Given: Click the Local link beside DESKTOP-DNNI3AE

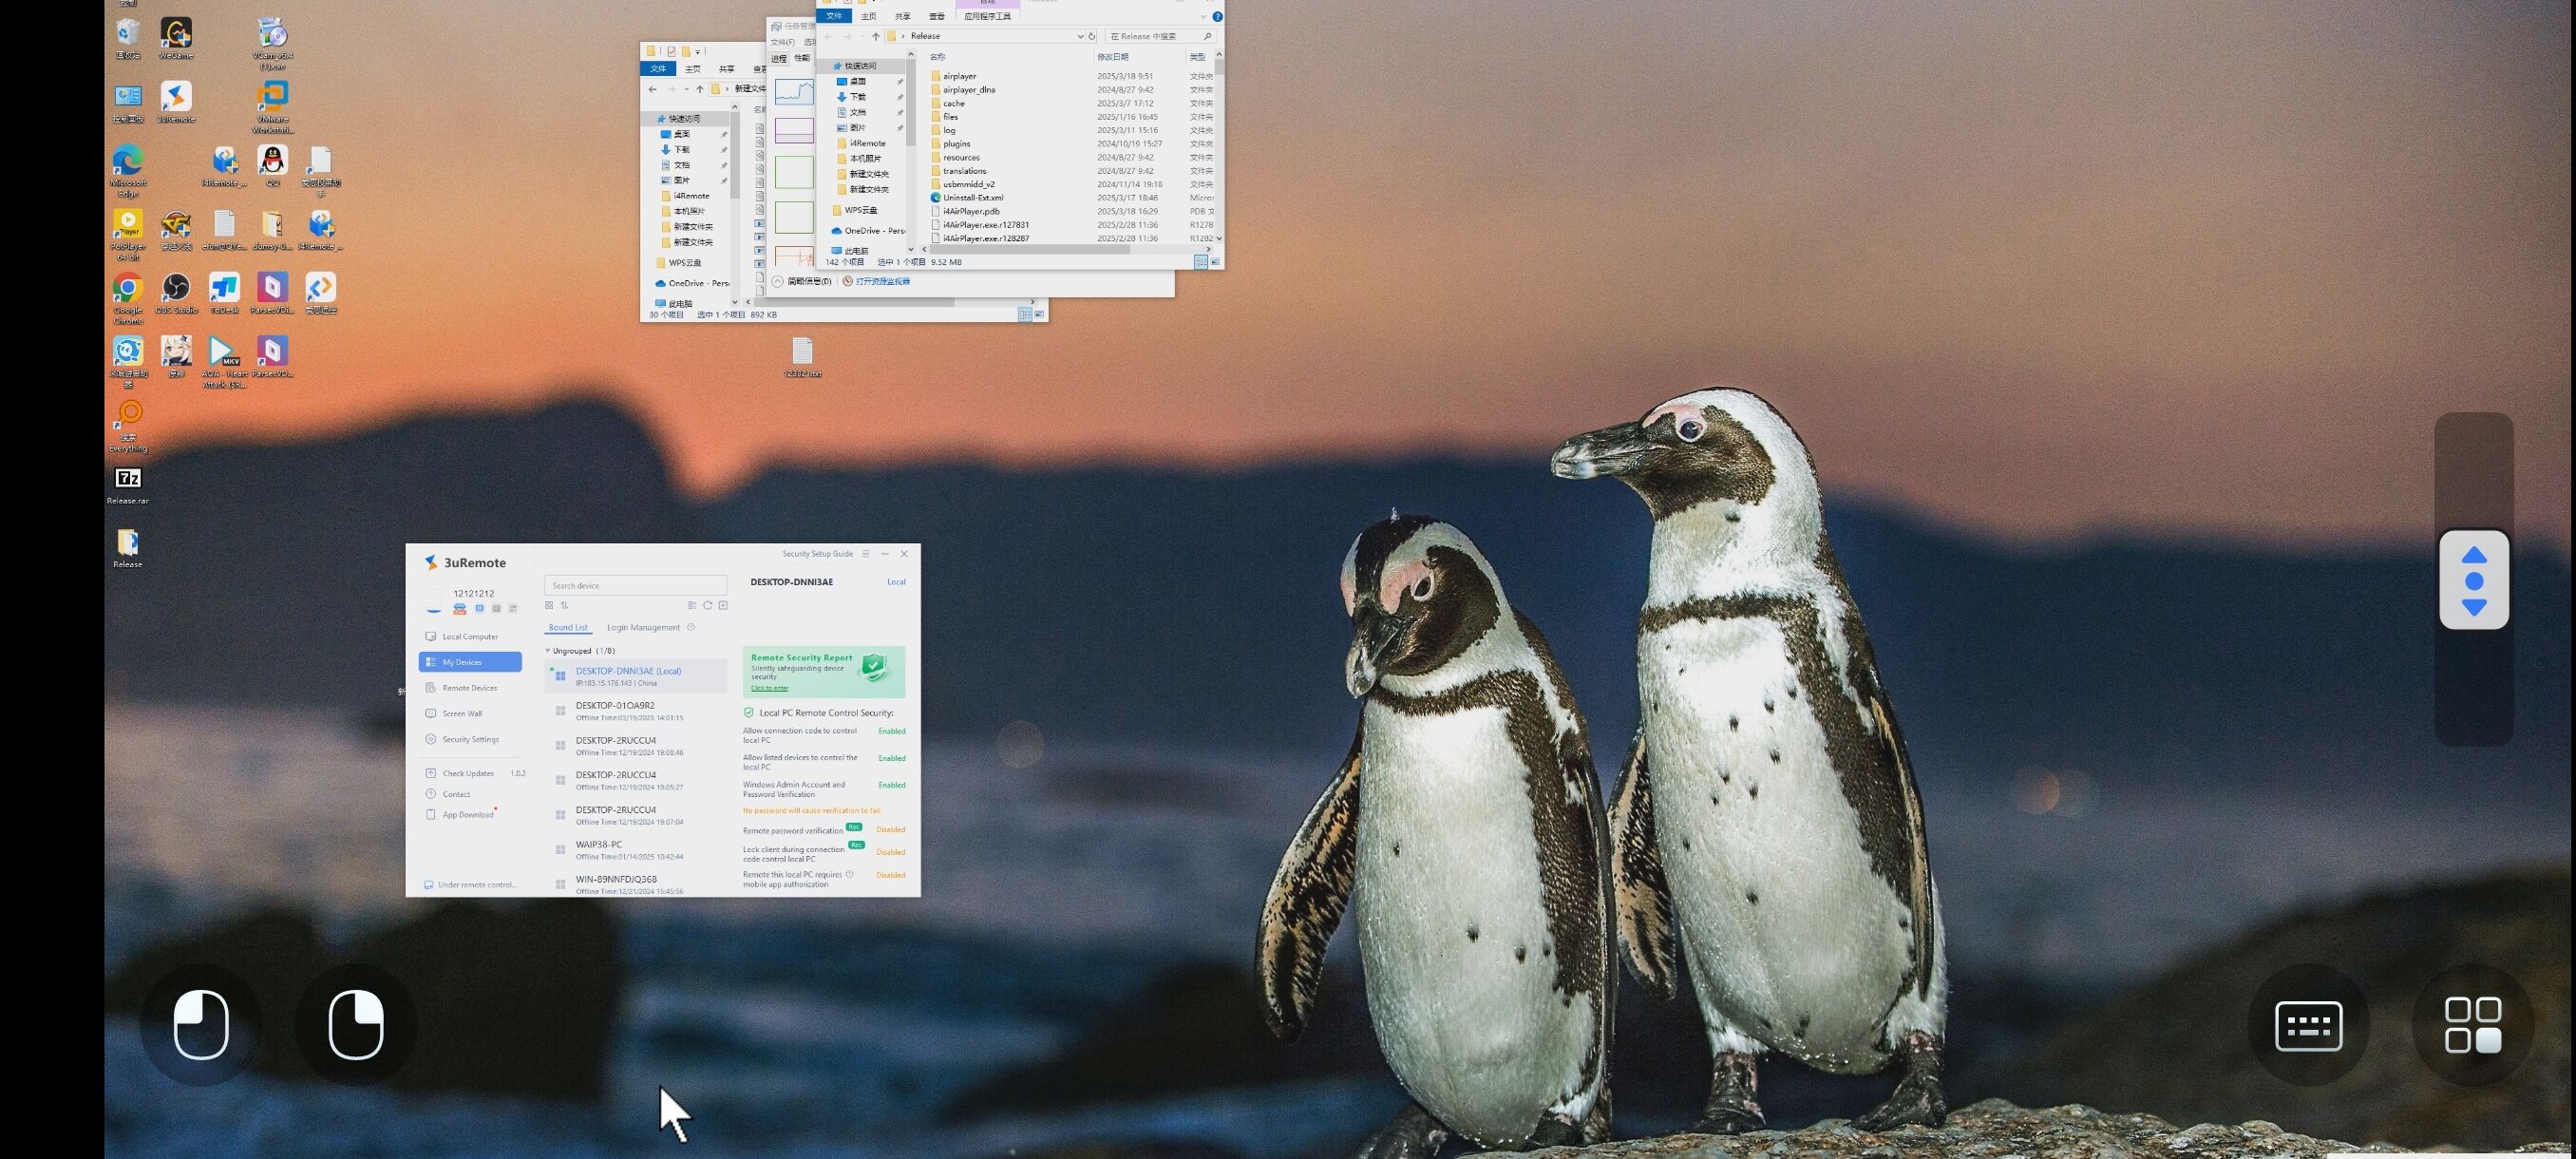Looking at the screenshot, I should (896, 582).
